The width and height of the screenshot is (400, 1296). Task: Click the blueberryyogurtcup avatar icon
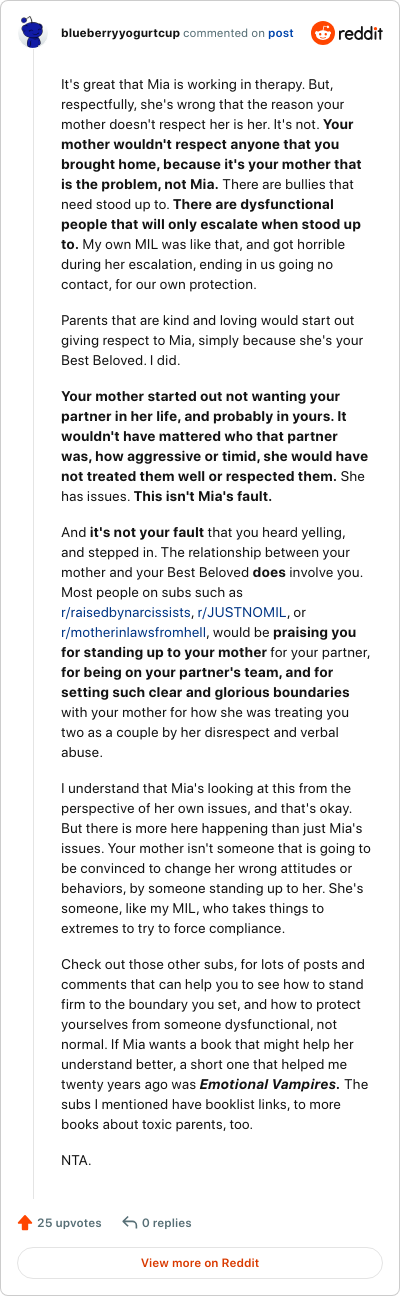coord(33,33)
